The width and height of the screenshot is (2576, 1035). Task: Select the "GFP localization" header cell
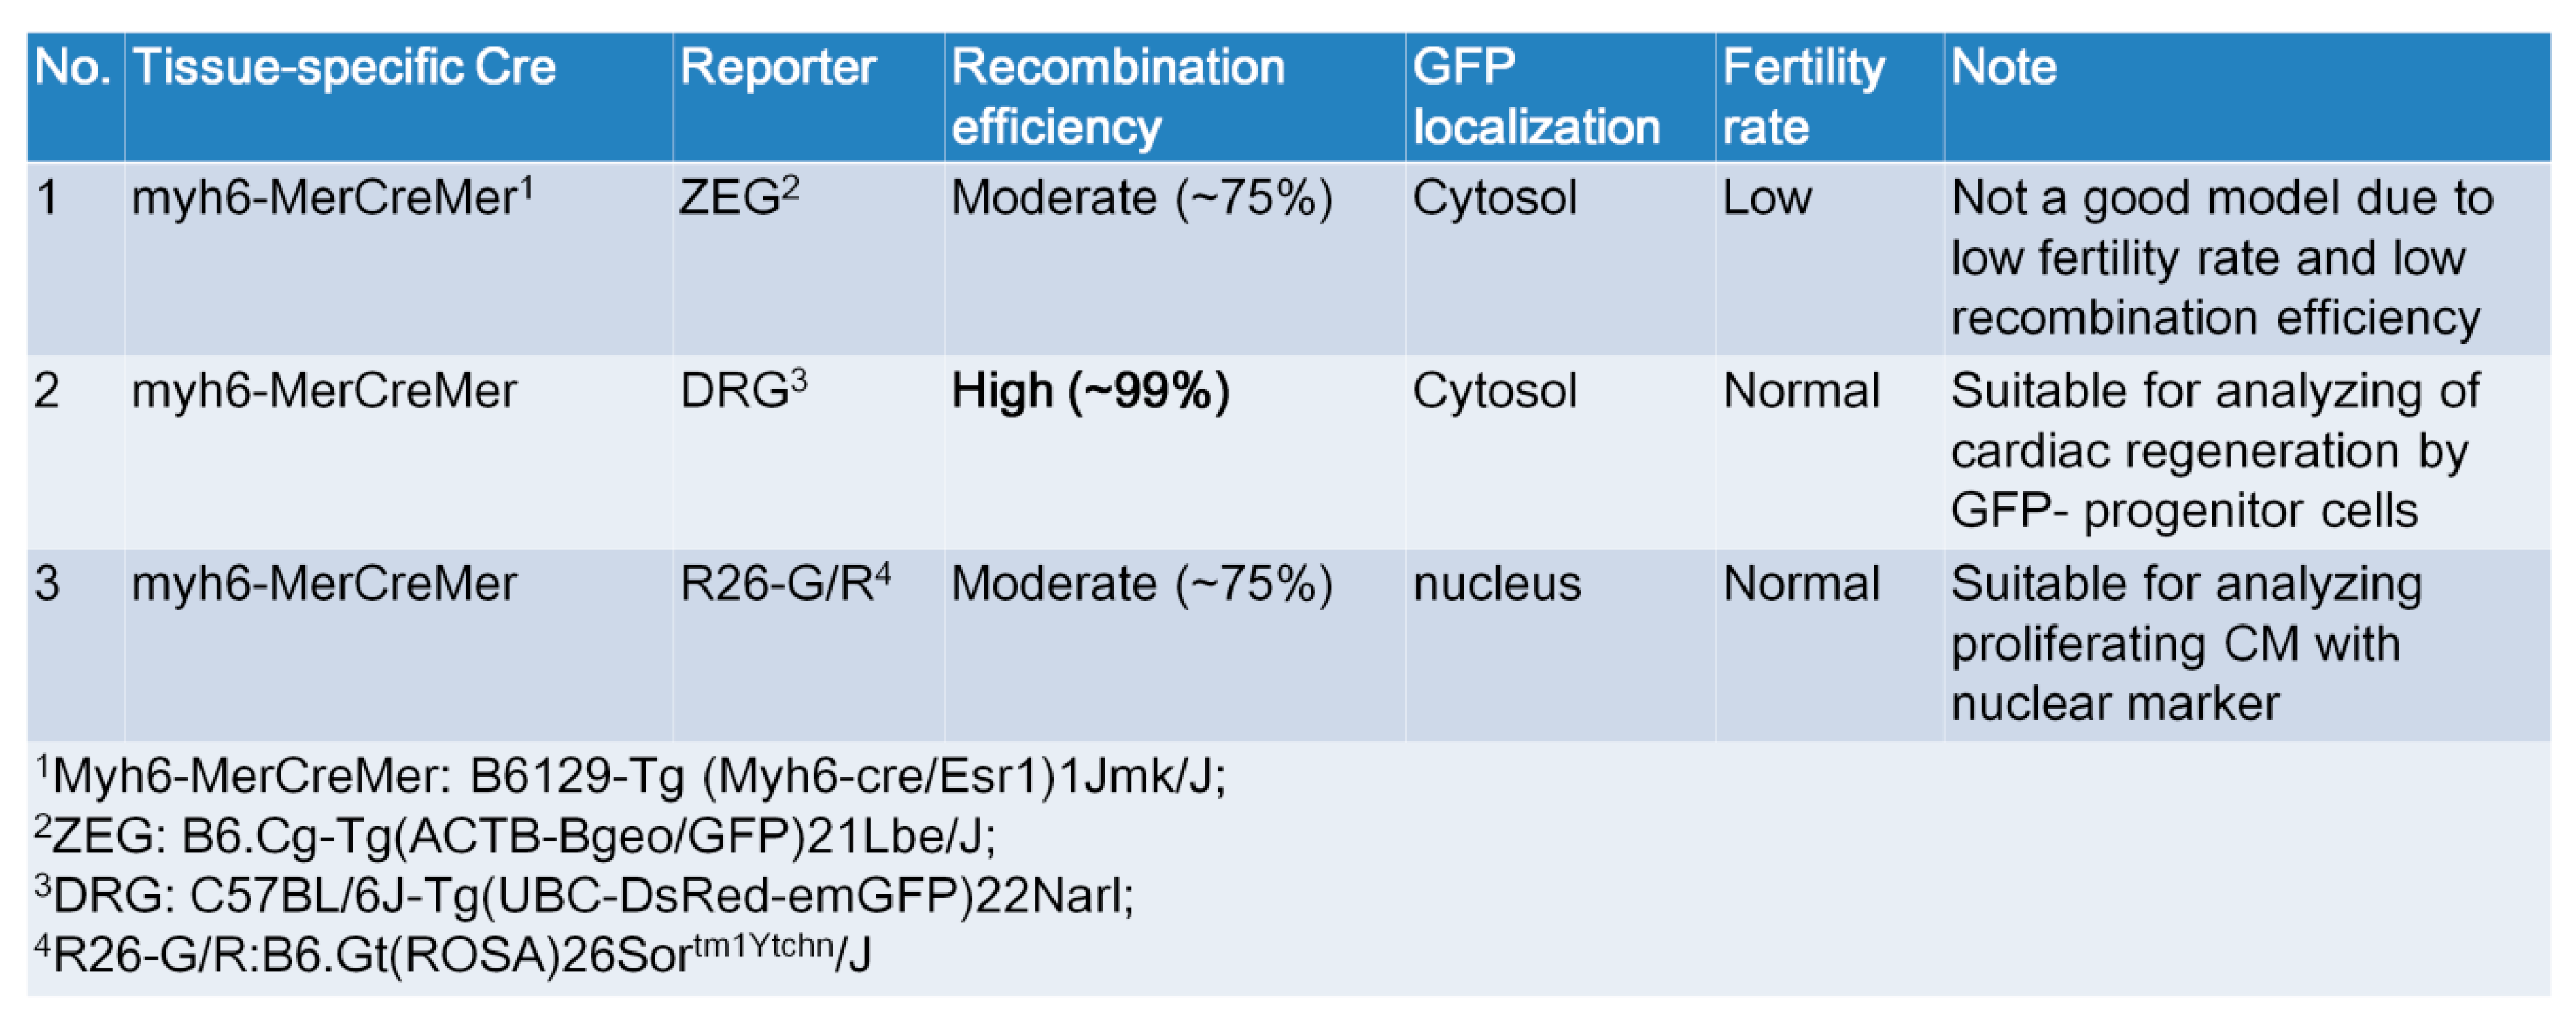pyautogui.click(x=1535, y=97)
